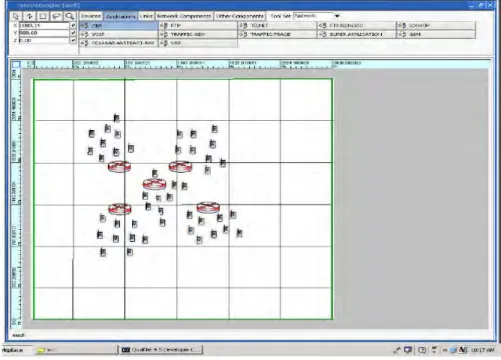
Task: Choose the GSM application
Action: [x=436, y=34]
